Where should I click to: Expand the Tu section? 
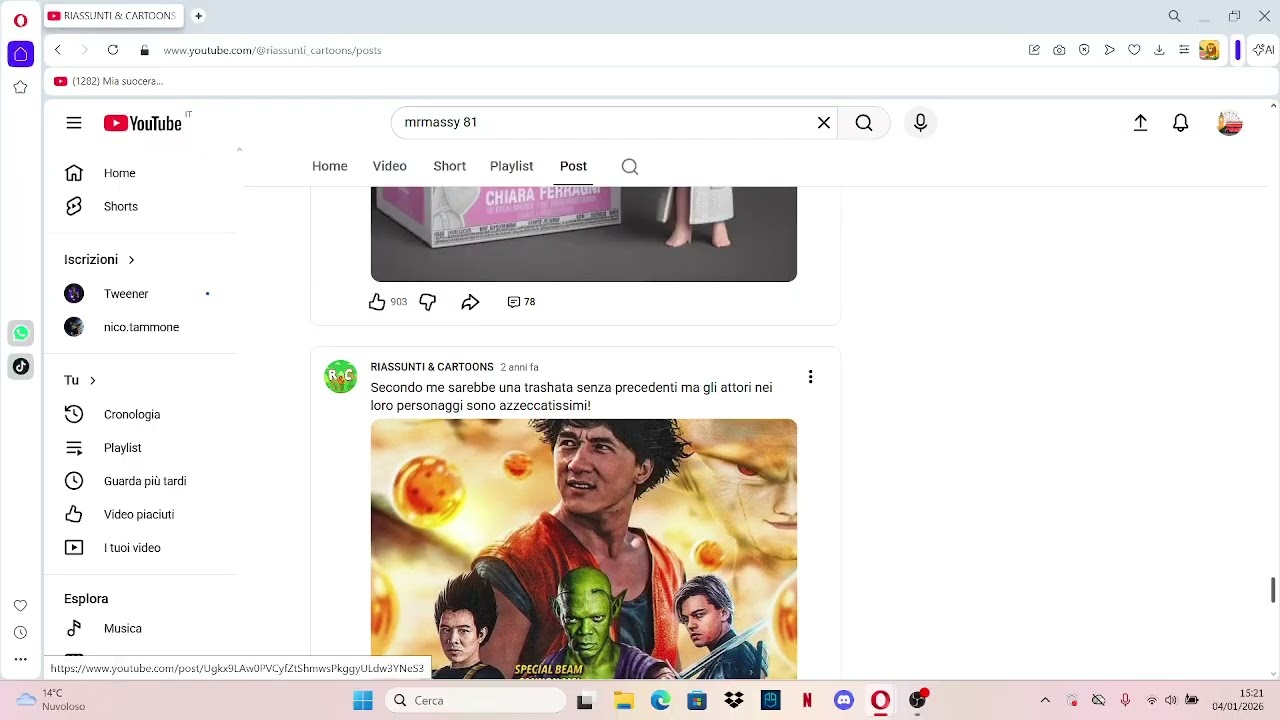pos(80,380)
